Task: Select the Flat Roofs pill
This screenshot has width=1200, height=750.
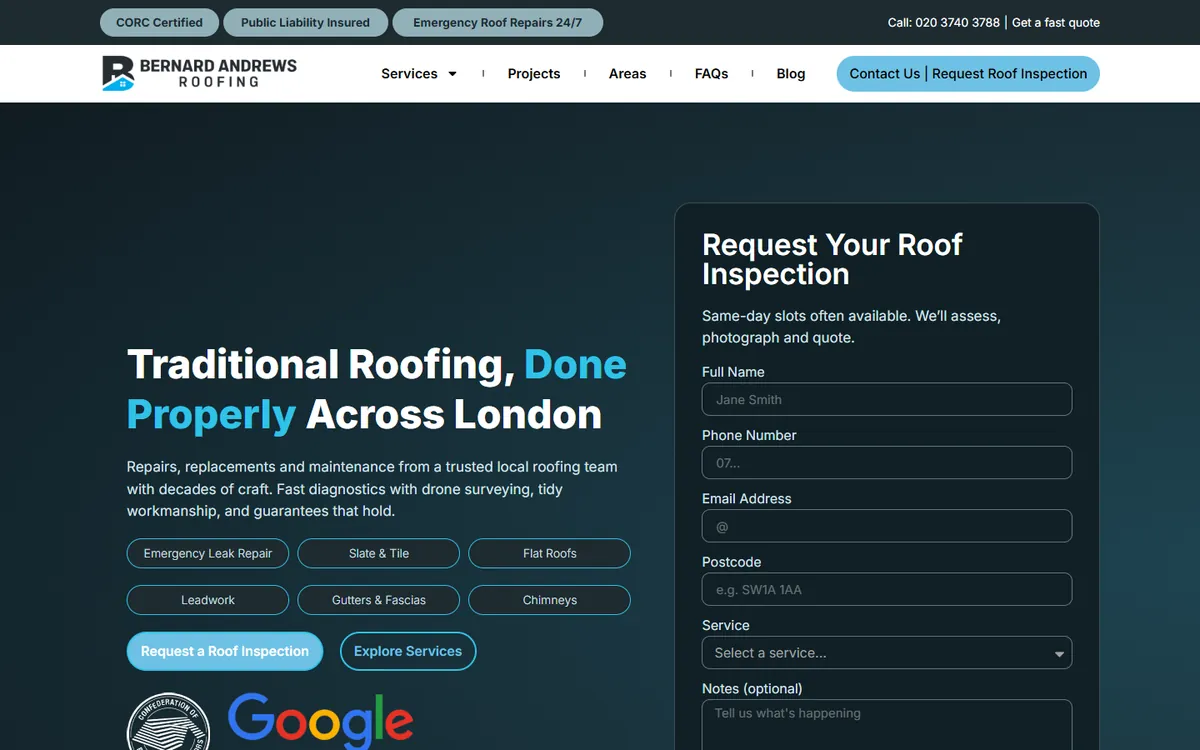Action: [550, 553]
